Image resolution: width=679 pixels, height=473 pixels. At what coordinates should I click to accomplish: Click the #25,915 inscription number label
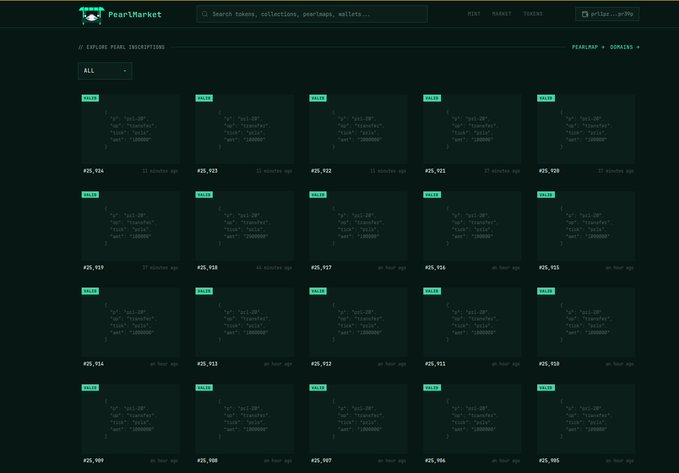tap(549, 268)
